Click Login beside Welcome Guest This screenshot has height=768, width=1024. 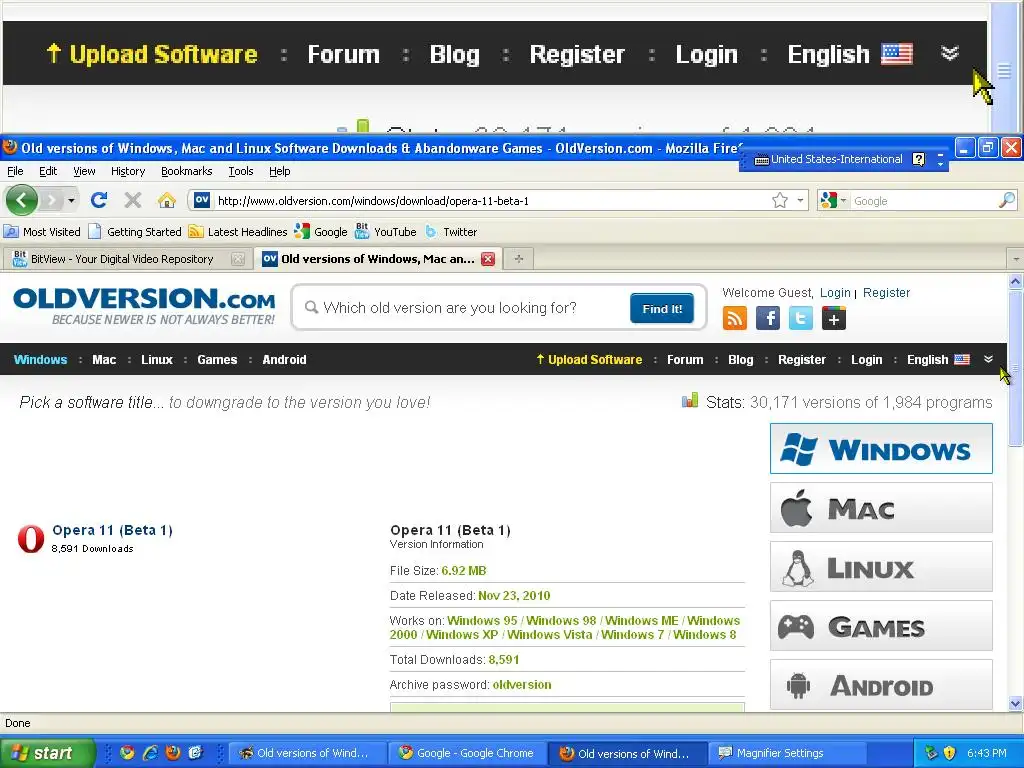(835, 293)
